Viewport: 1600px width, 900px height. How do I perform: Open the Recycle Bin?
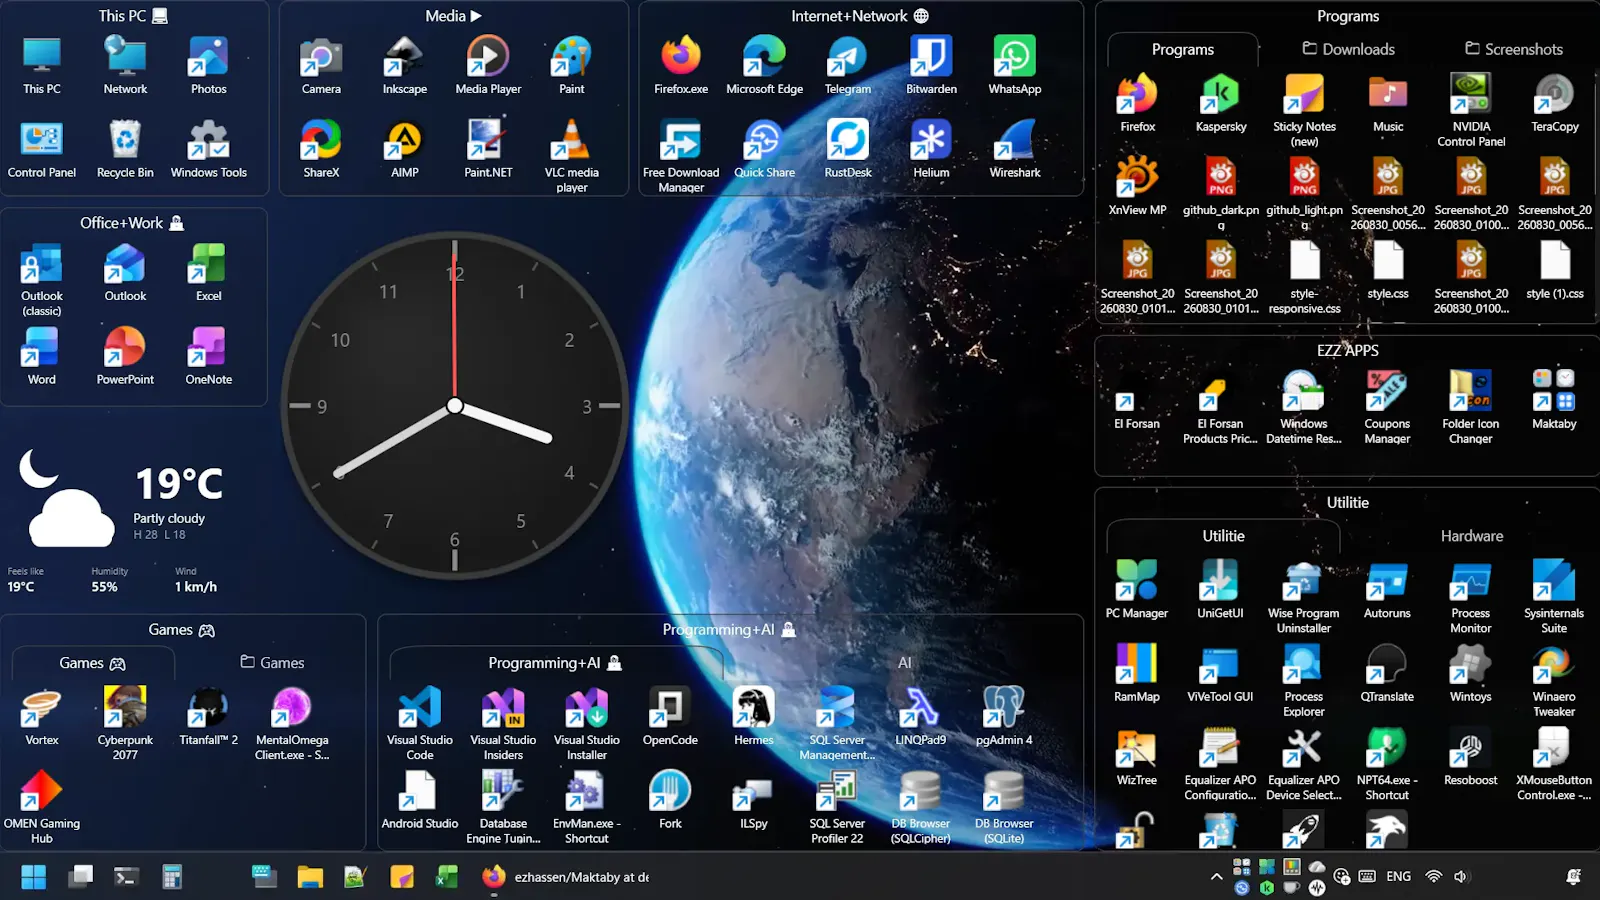click(x=125, y=149)
